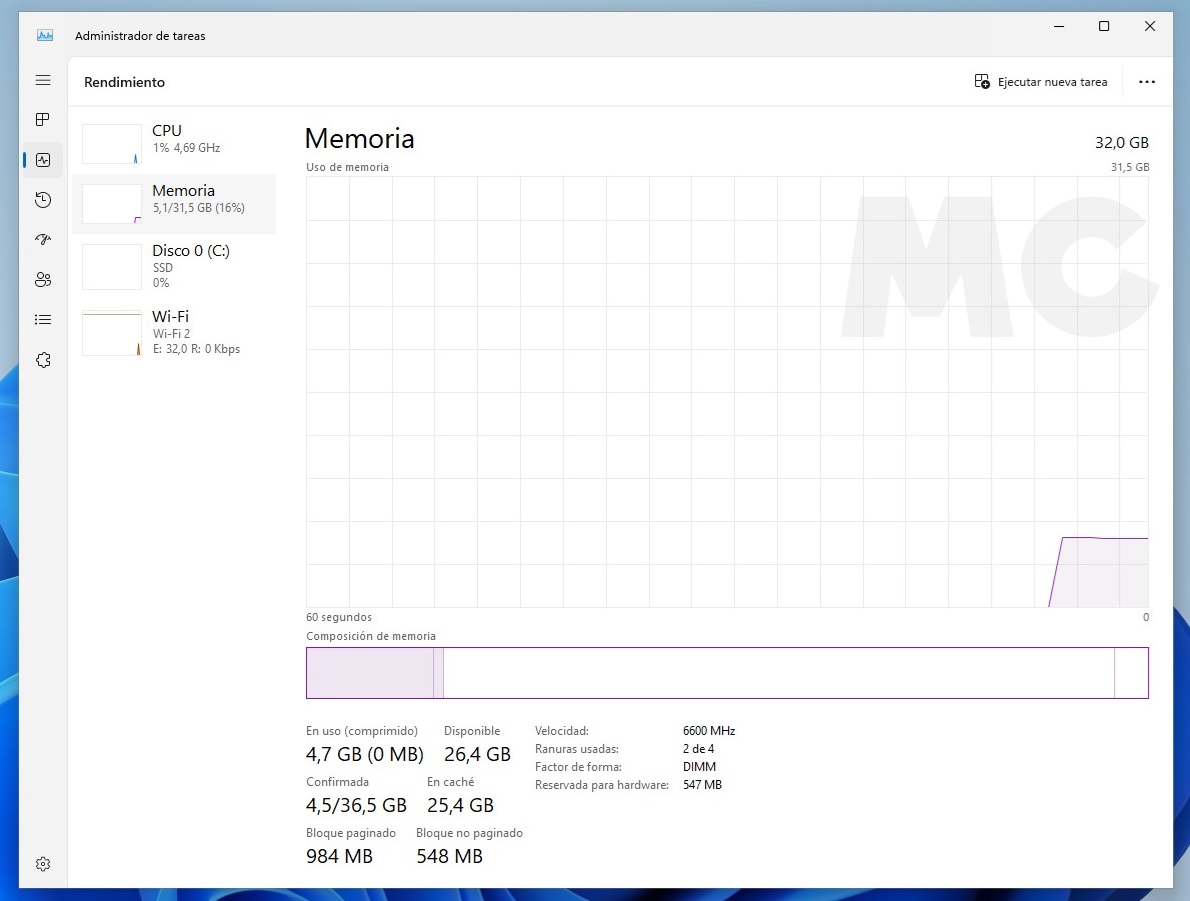This screenshot has width=1190, height=901.
Task: Open the three-dots more options menu
Action: pos(1147,82)
